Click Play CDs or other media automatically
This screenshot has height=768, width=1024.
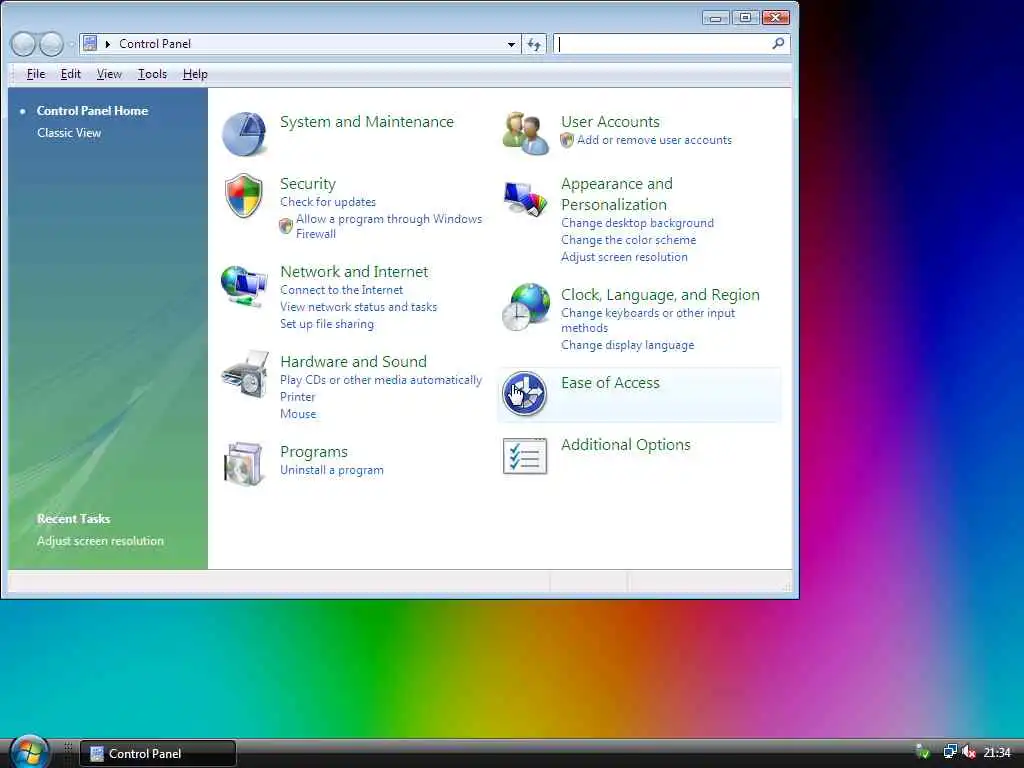(x=381, y=379)
